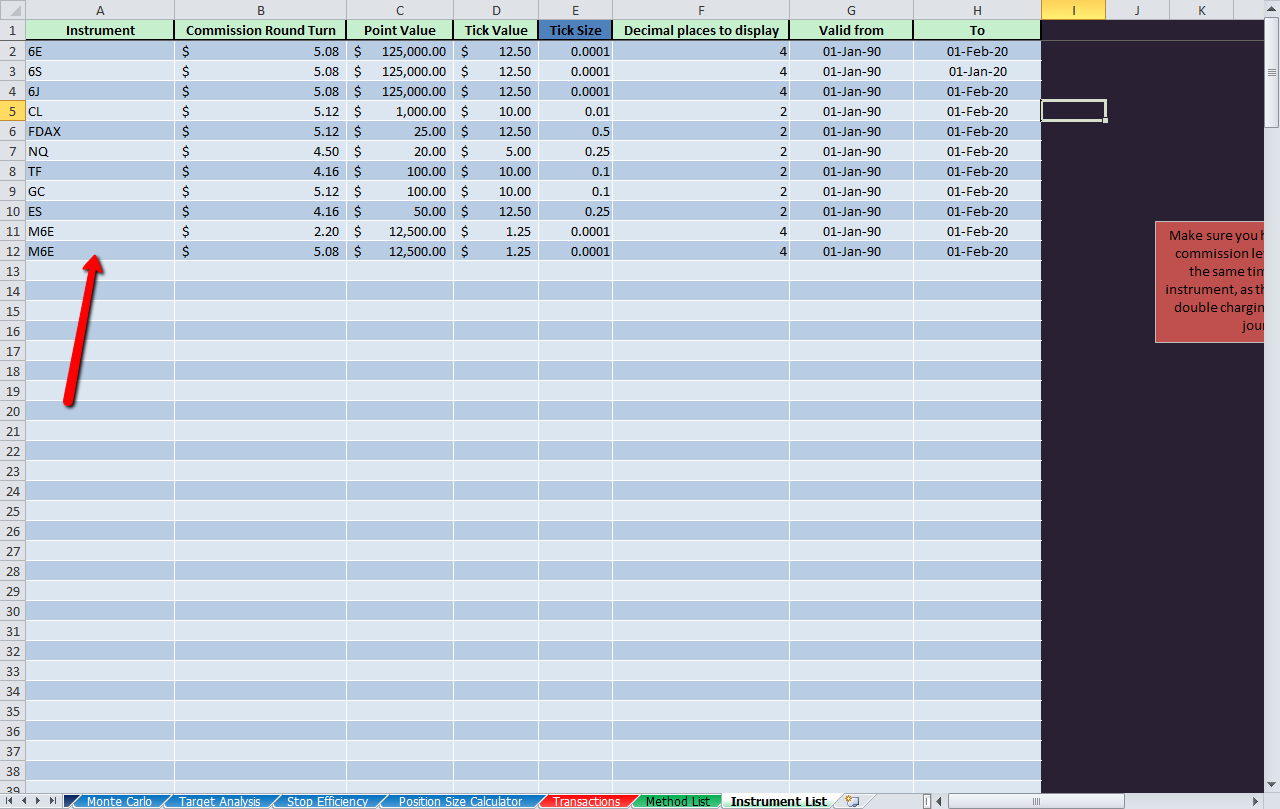Viewport: 1280px width, 809px height.
Task: Insert a new worksheet with the tab icon
Action: (852, 801)
